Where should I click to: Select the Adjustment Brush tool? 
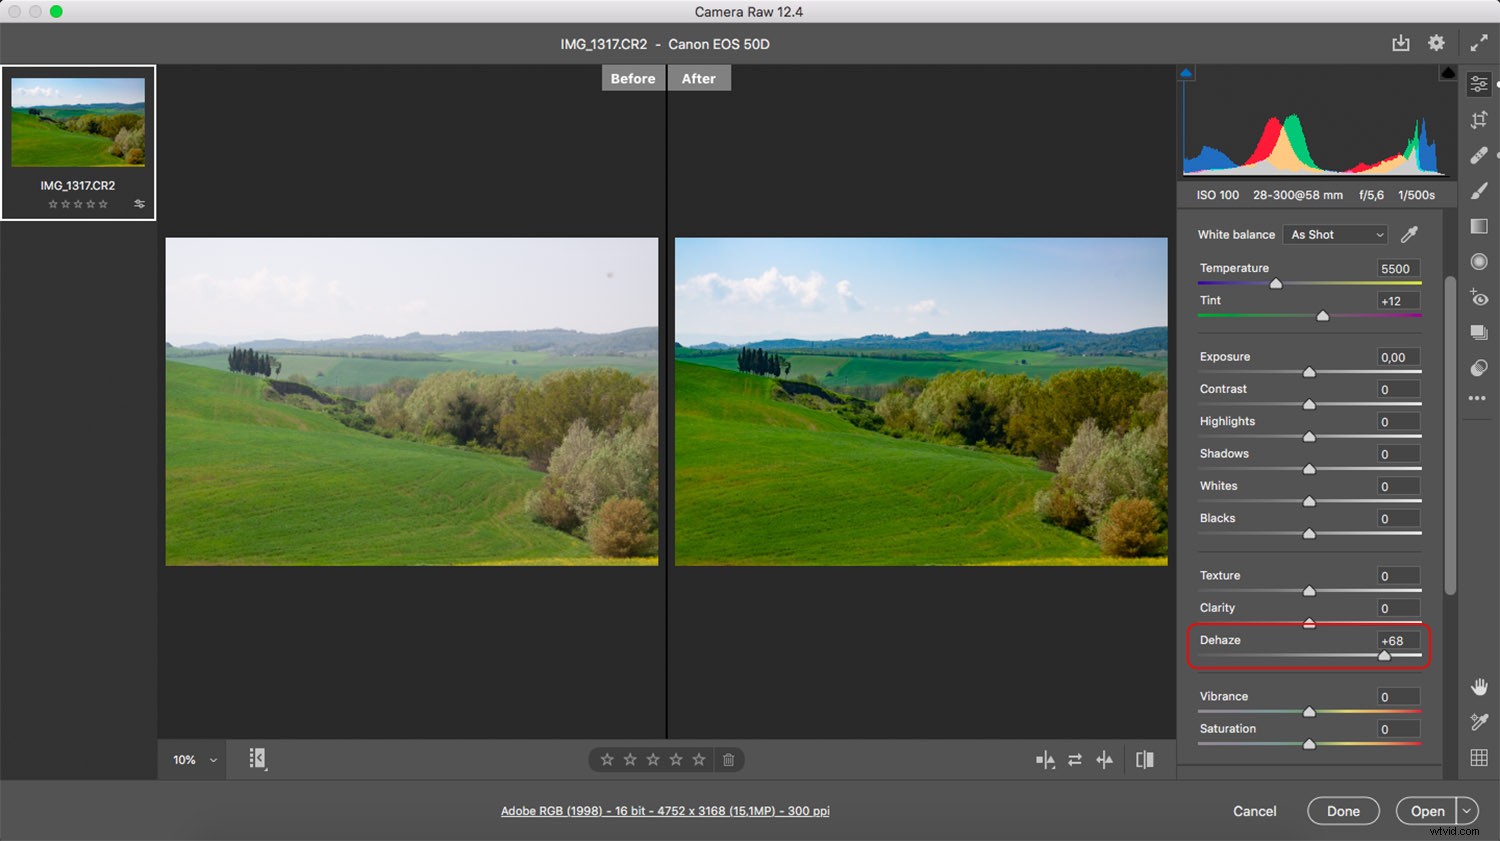tap(1480, 190)
